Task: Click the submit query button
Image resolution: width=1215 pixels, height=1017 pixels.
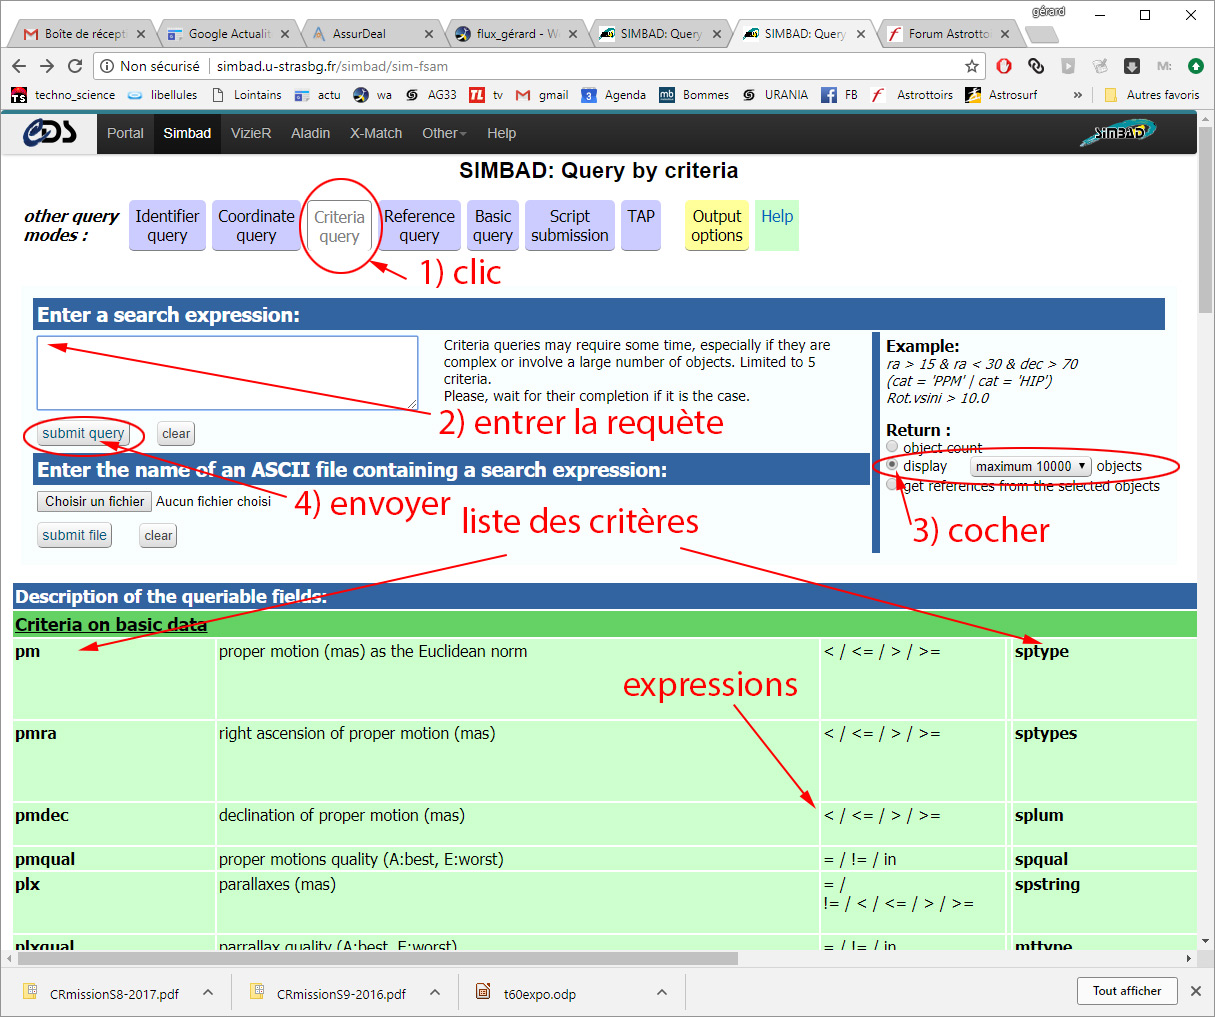Action: point(83,433)
